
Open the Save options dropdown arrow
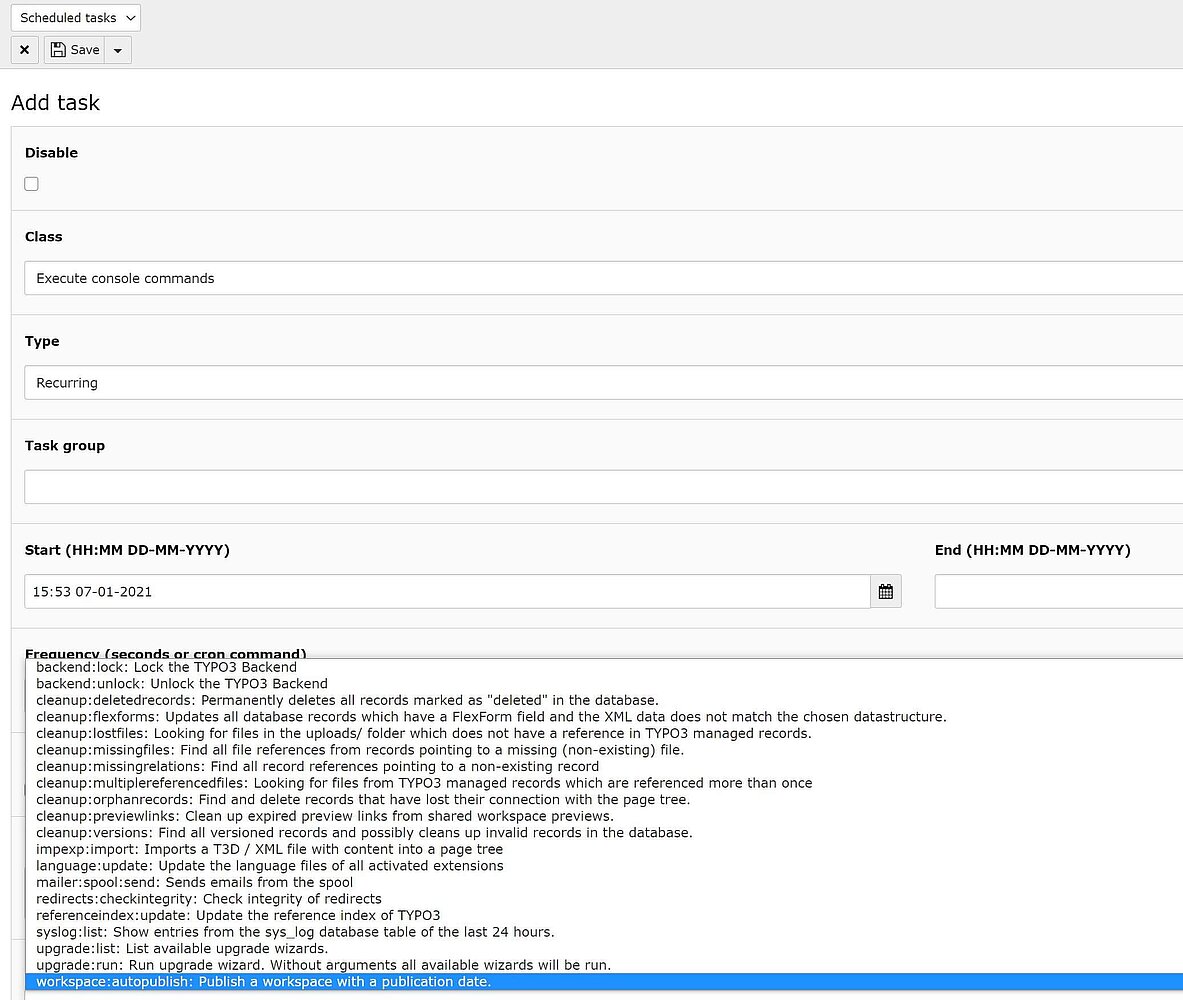(x=118, y=50)
